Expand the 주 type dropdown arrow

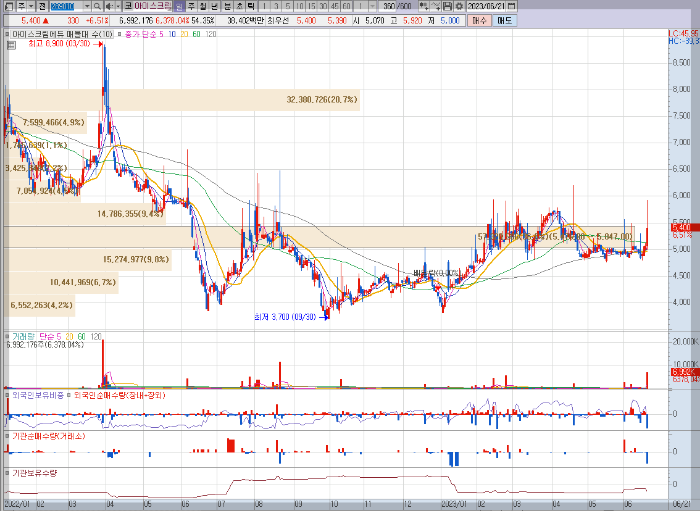pyautogui.click(x=30, y=6)
